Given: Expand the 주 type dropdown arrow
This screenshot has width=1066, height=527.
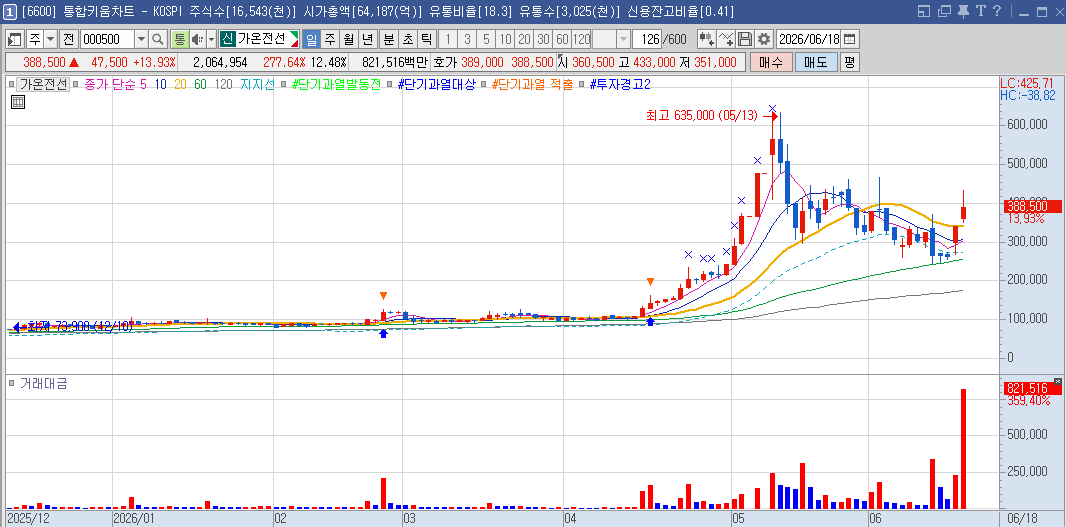Looking at the screenshot, I should click(51, 39).
